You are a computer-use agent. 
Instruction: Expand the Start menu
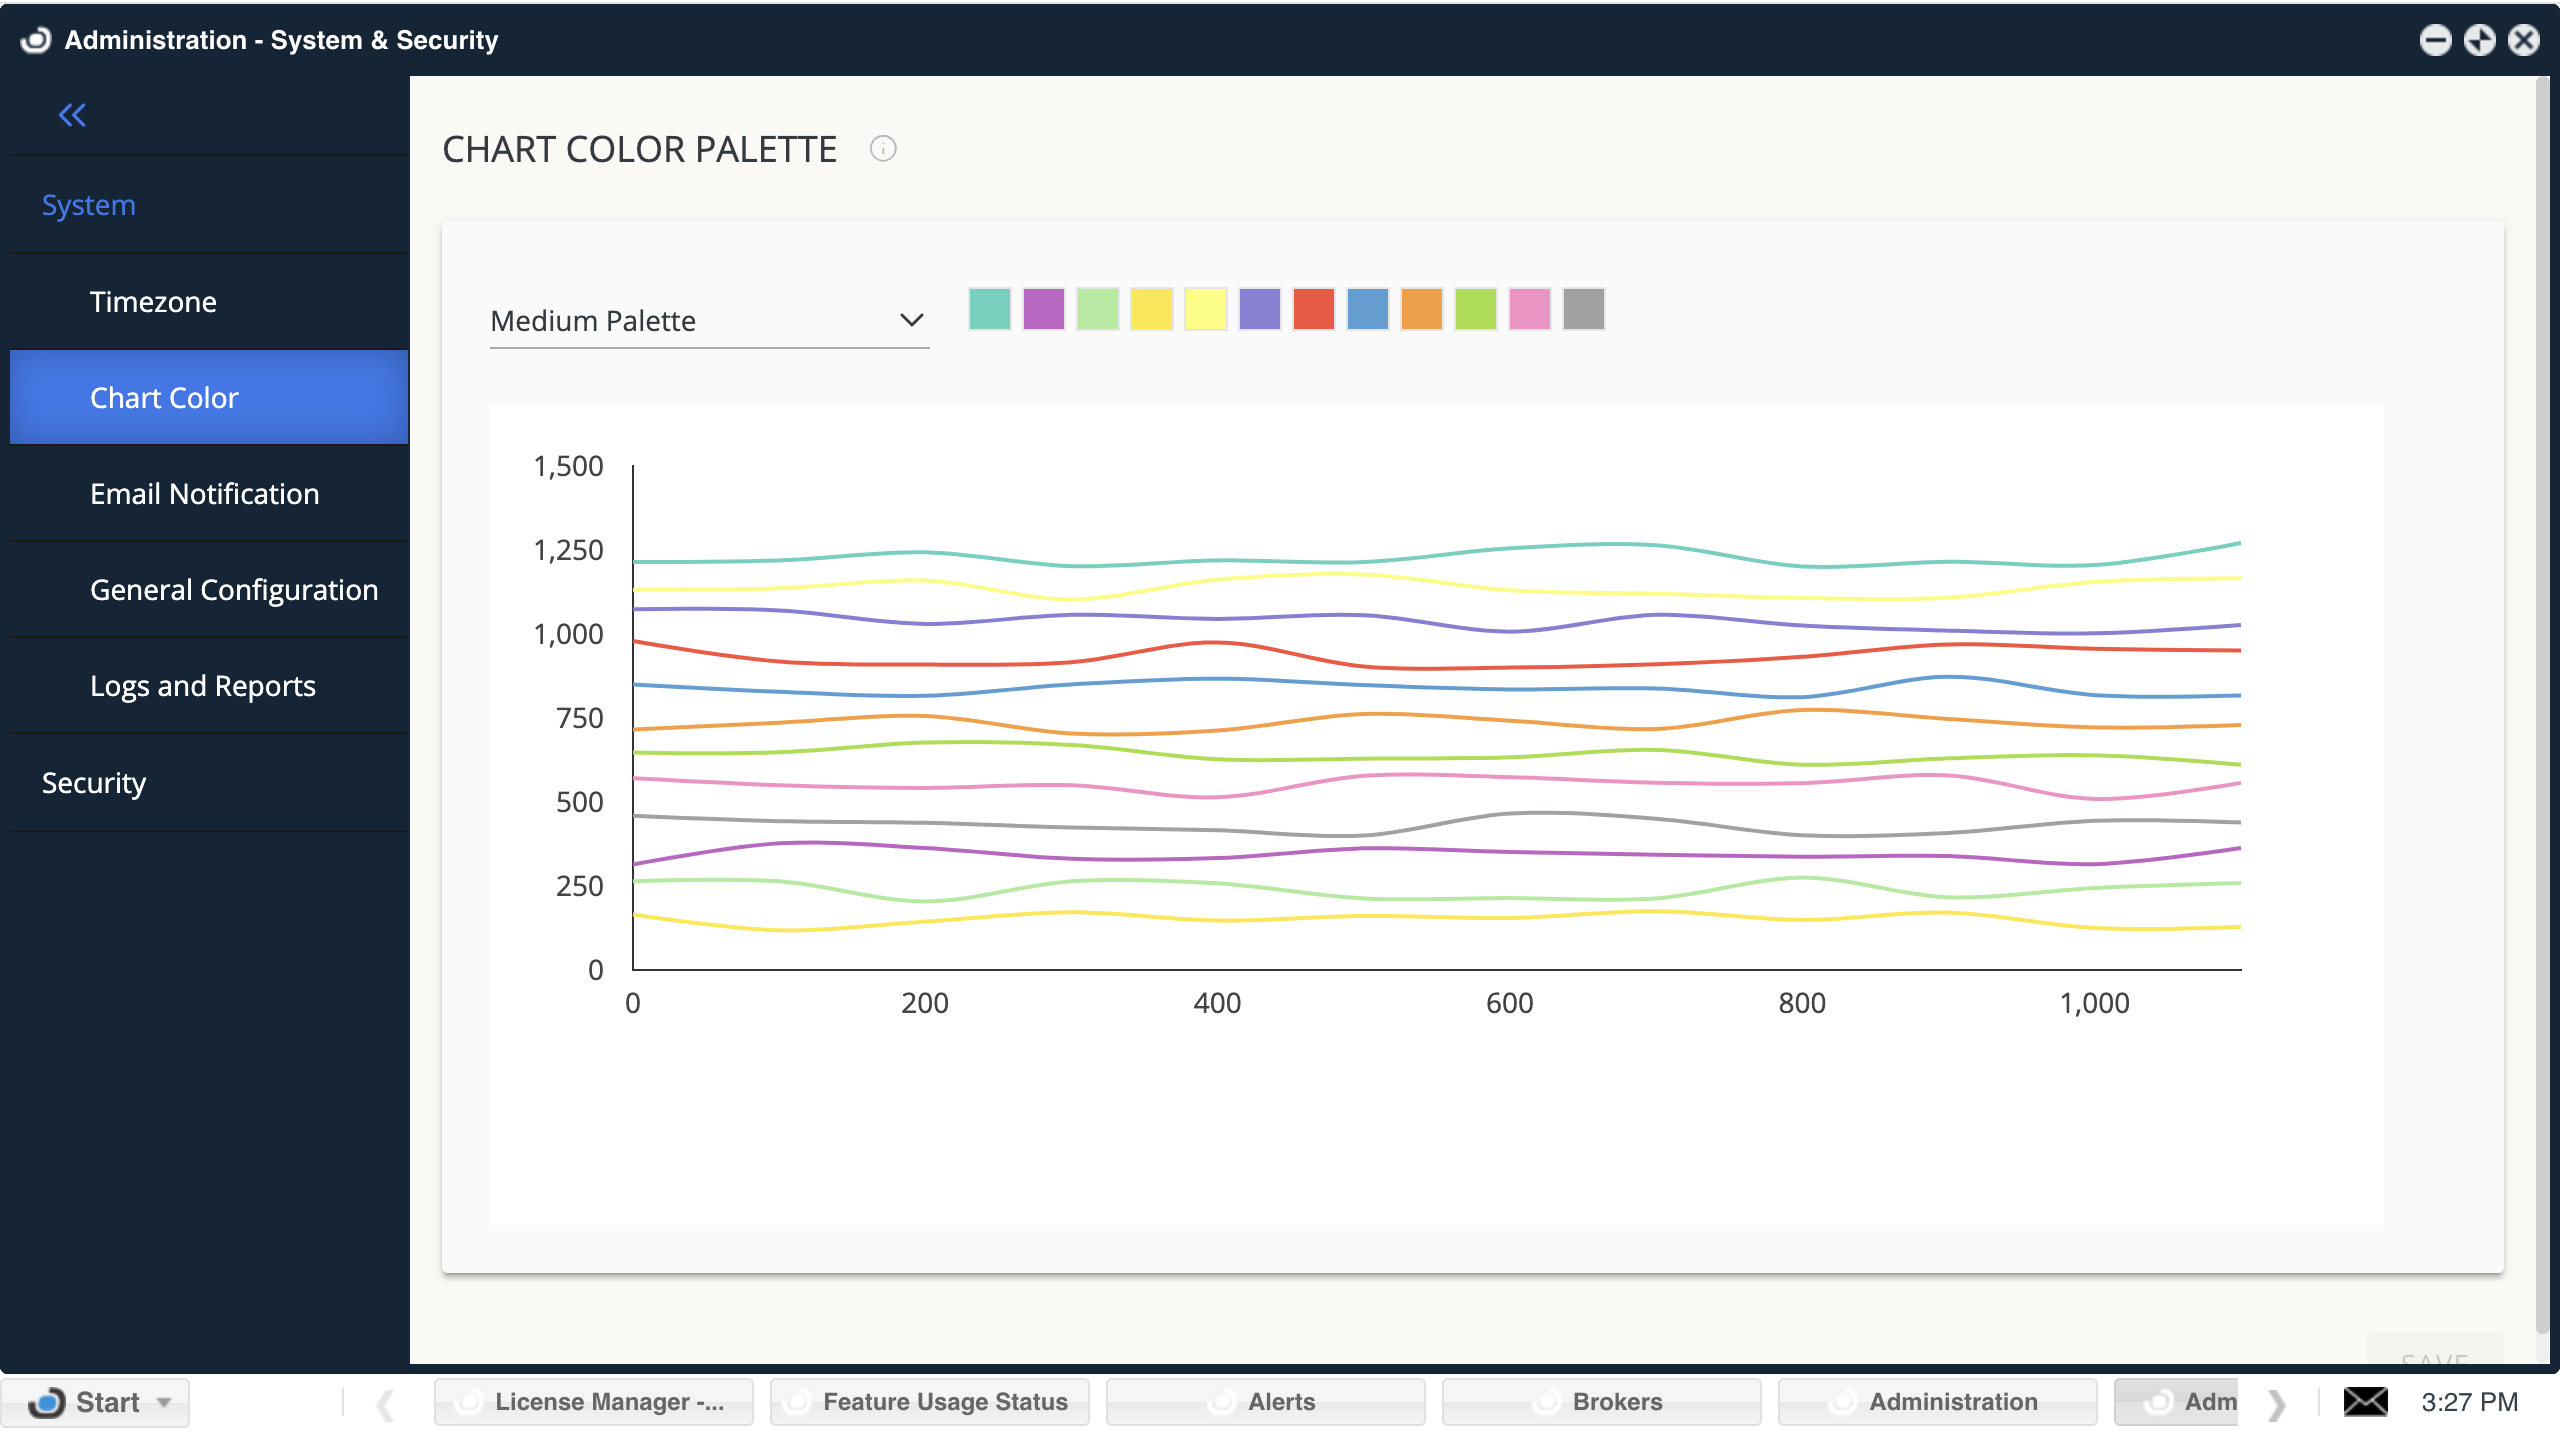pyautogui.click(x=96, y=1402)
